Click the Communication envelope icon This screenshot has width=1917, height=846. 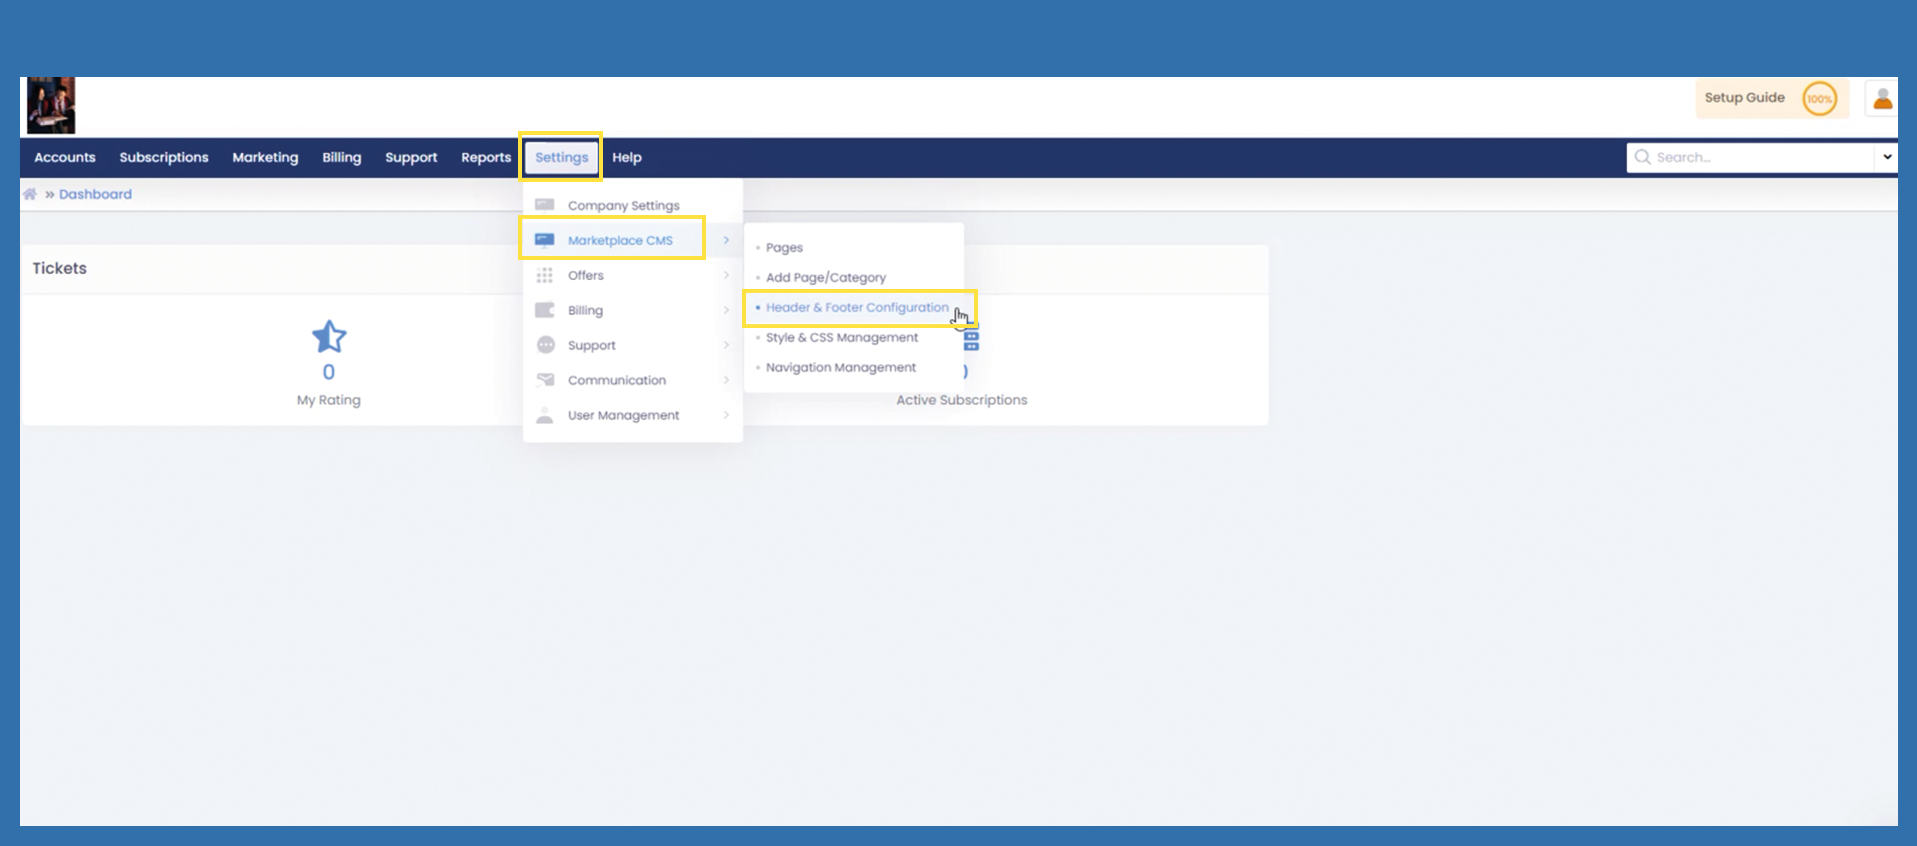pyautogui.click(x=545, y=380)
